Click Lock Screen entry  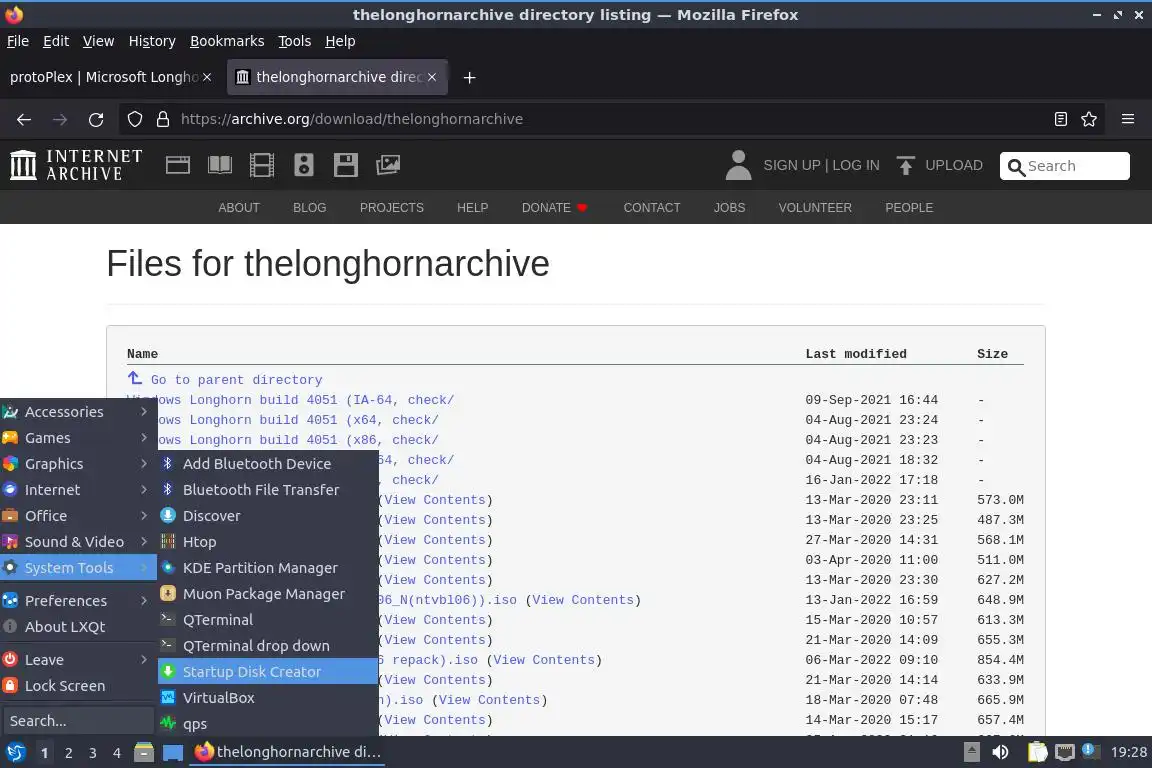79,686
